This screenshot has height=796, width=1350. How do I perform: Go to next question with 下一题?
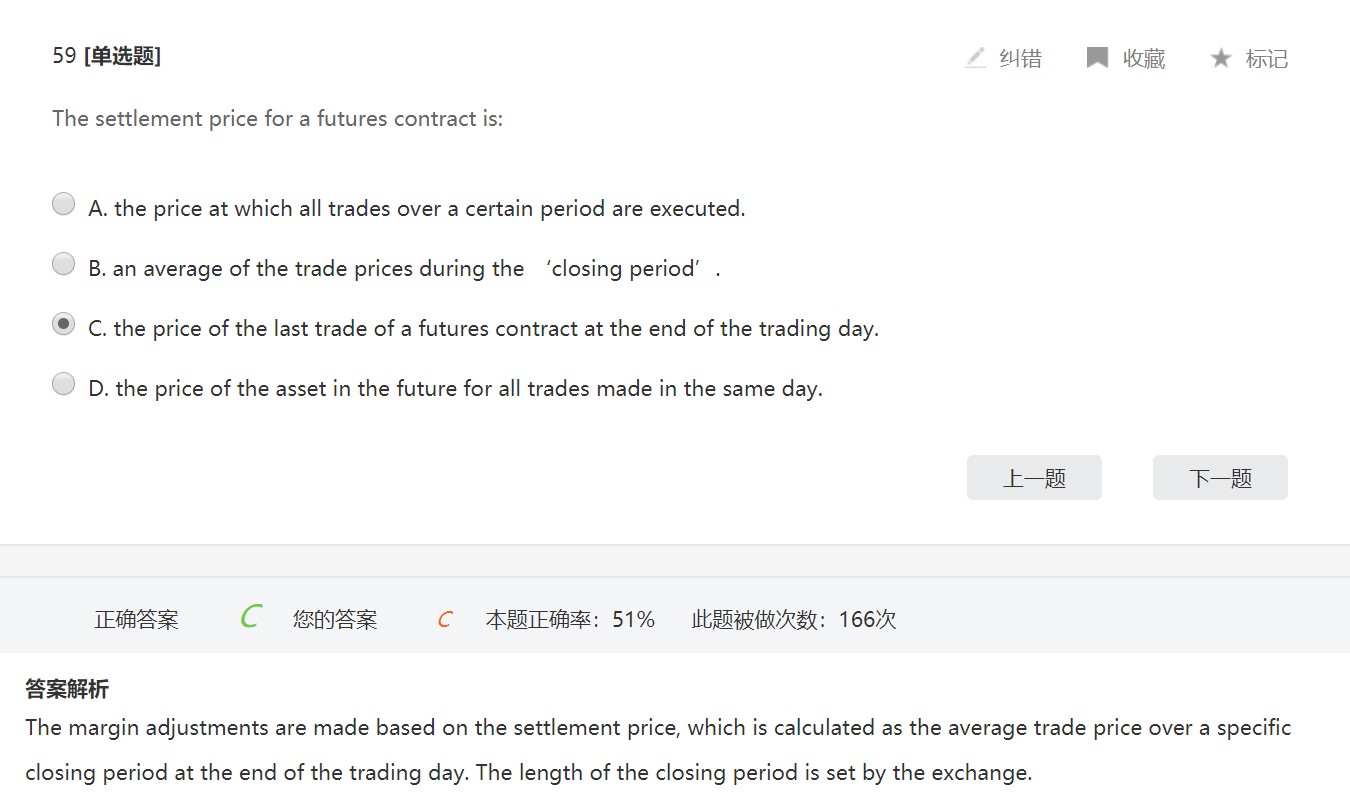1220,478
